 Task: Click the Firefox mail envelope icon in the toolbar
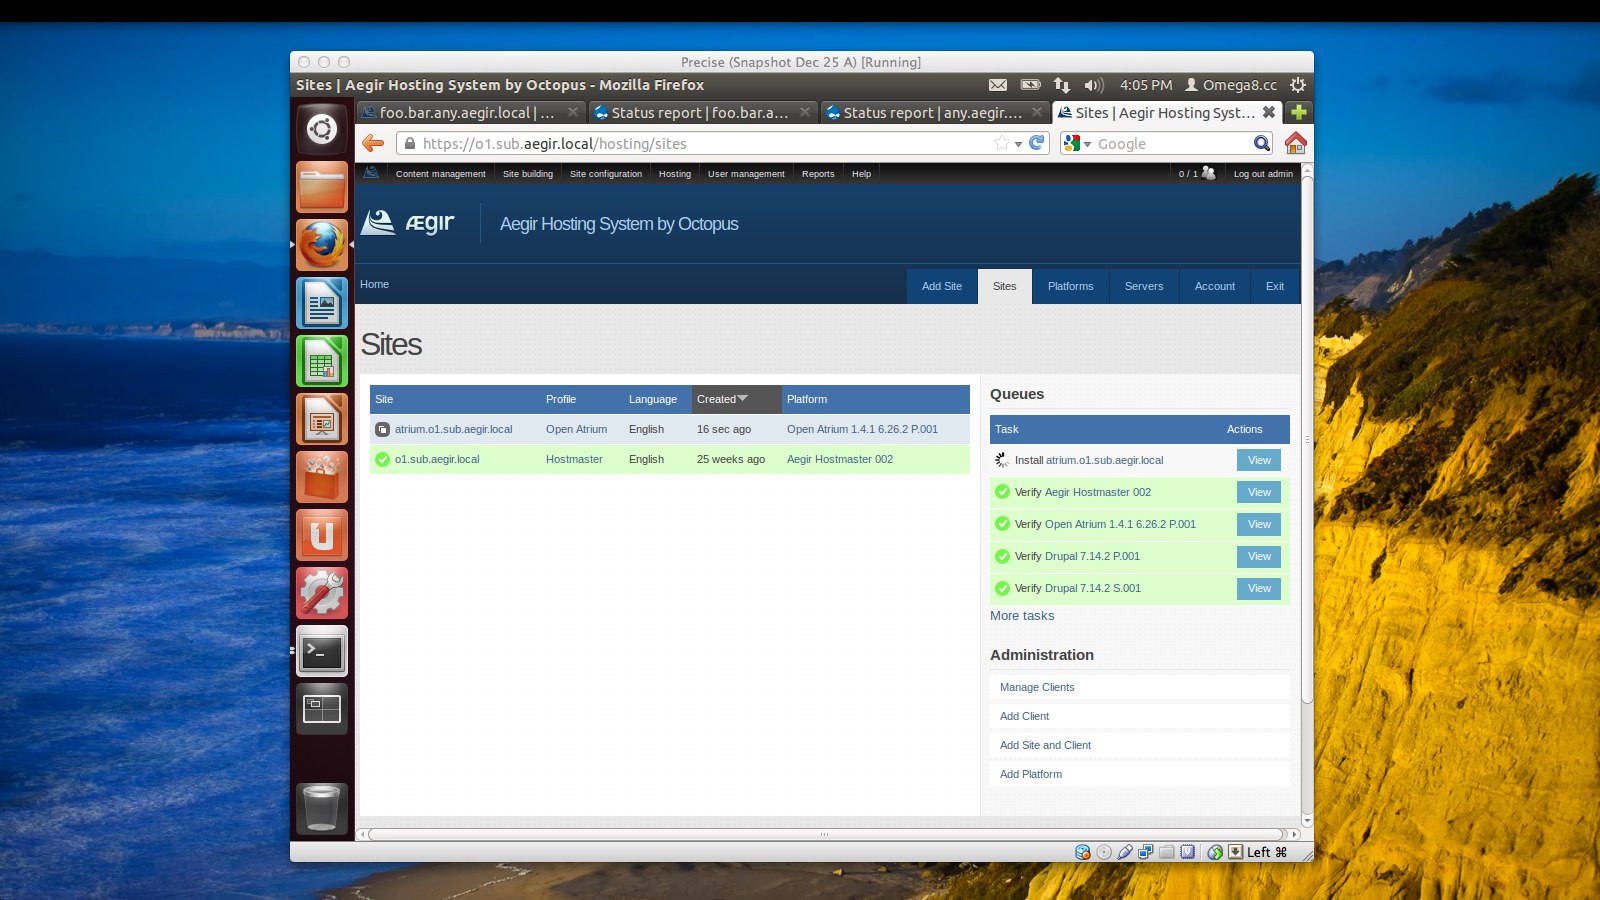click(x=999, y=85)
